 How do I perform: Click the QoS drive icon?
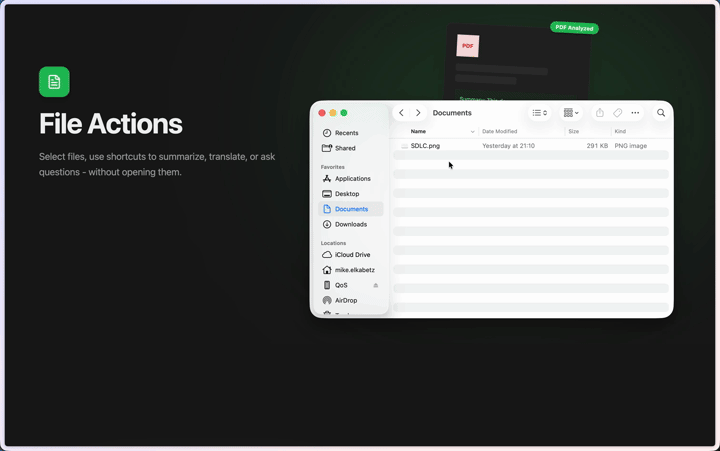point(327,285)
